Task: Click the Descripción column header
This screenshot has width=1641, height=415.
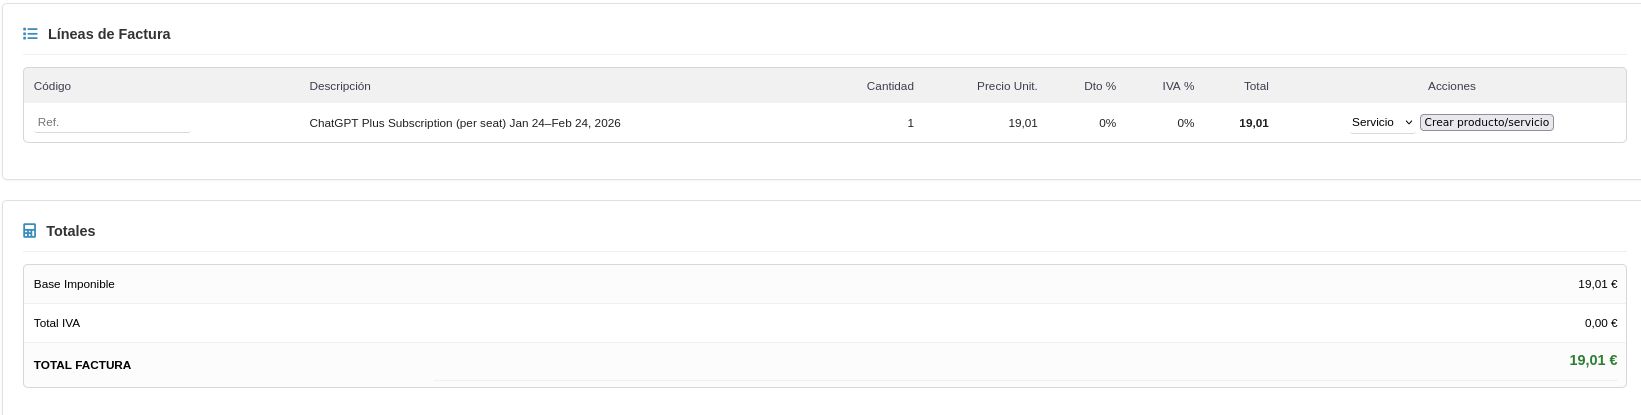Action: 340,86
